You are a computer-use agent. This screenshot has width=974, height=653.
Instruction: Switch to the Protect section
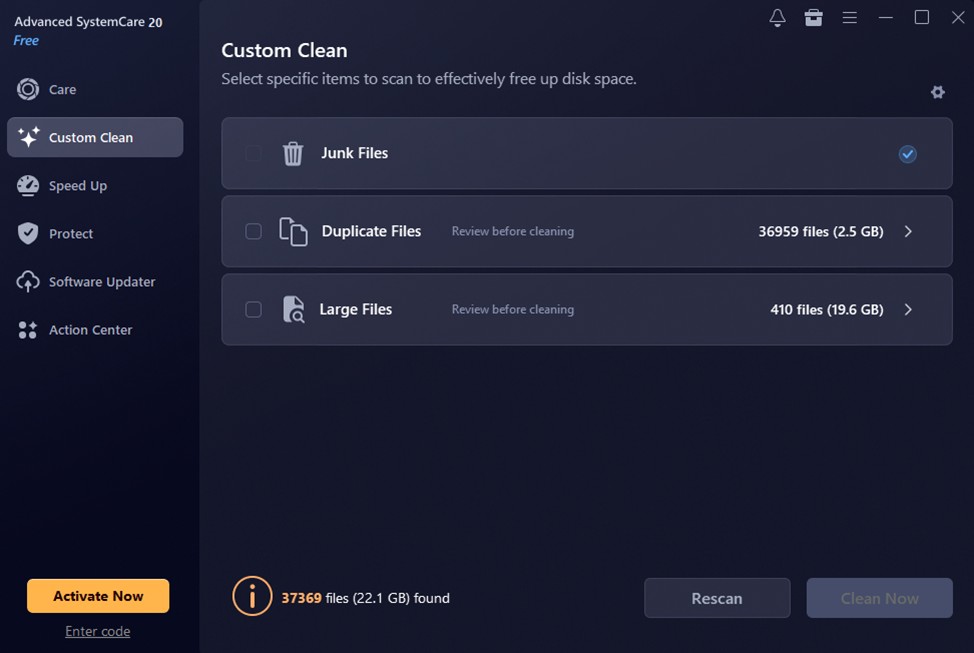coord(95,234)
